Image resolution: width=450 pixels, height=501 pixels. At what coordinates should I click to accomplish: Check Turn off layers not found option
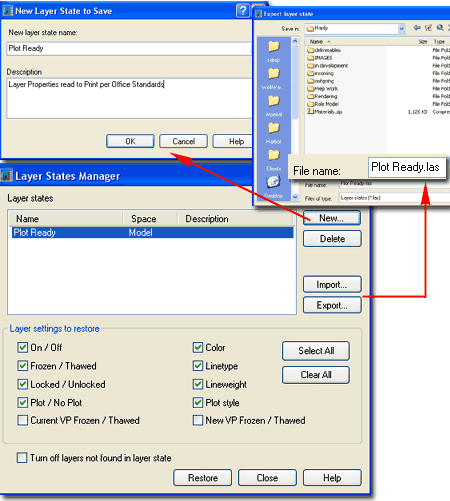click(x=22, y=457)
